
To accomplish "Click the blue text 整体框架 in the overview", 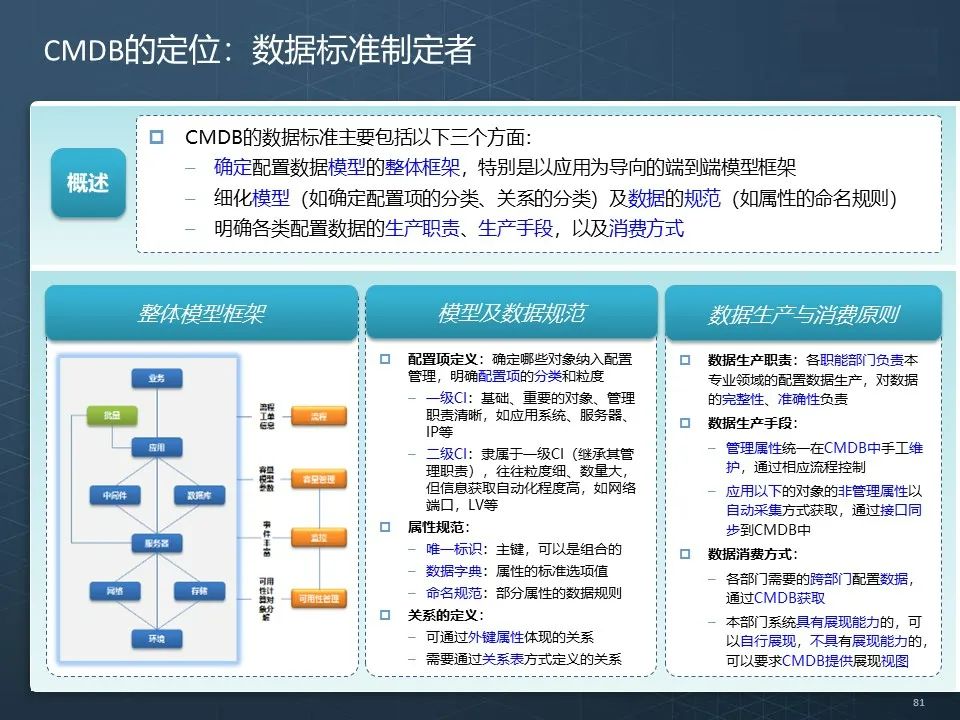I will [x=422, y=167].
